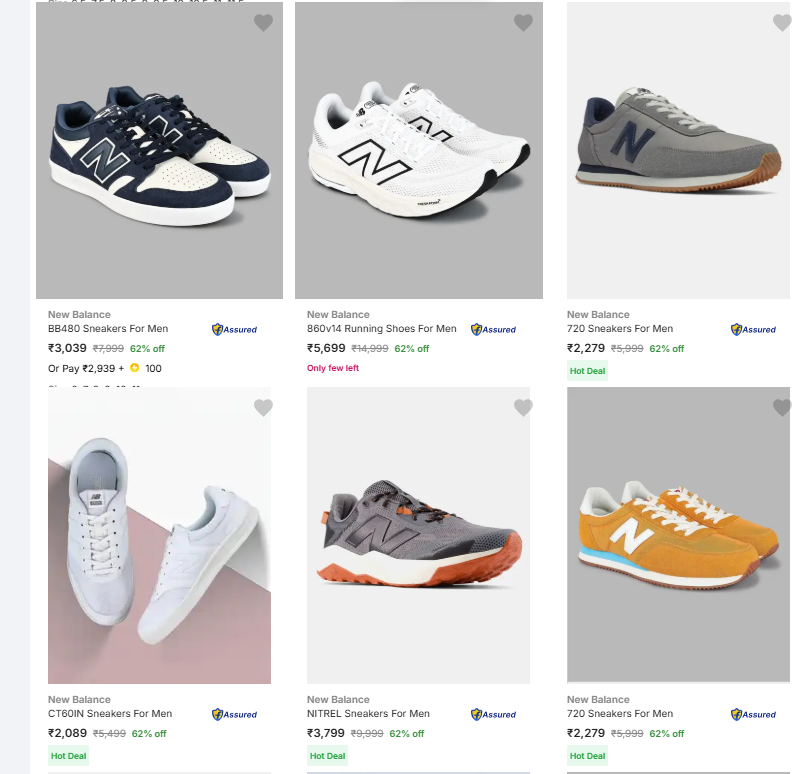
Task: Open BB480 Sneakers For Men link
Action: pos(108,329)
